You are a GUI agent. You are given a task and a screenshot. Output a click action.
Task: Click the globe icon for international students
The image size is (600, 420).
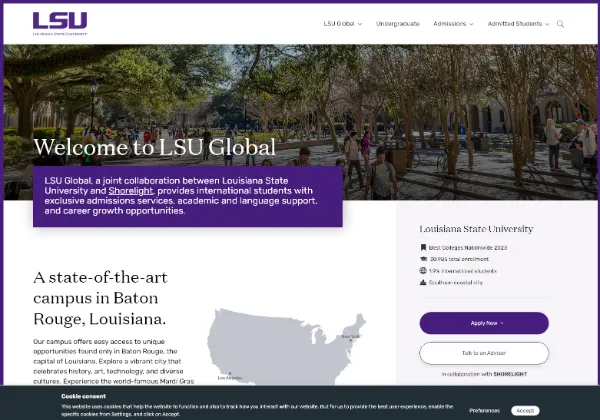pyautogui.click(x=423, y=270)
